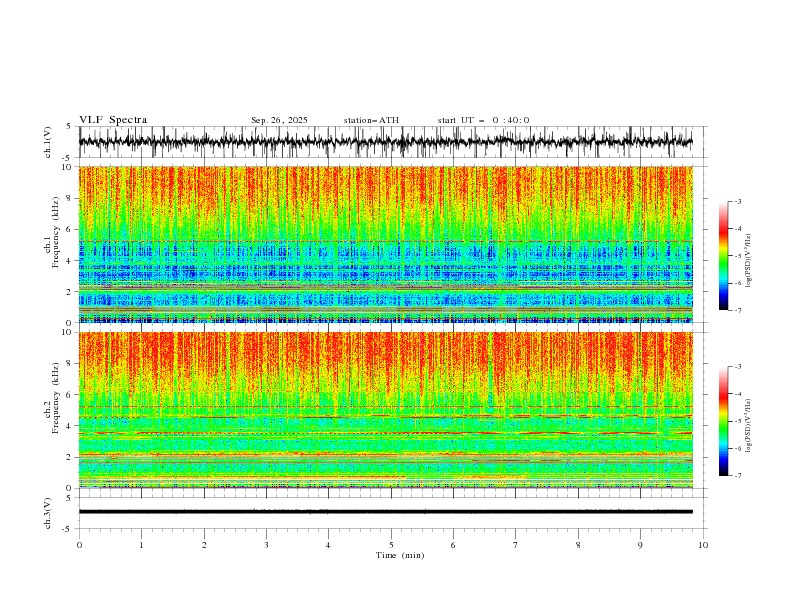The height and width of the screenshot is (612, 792).
Task: Select the date text "Sep. 26, 2025"
Action: (279, 120)
